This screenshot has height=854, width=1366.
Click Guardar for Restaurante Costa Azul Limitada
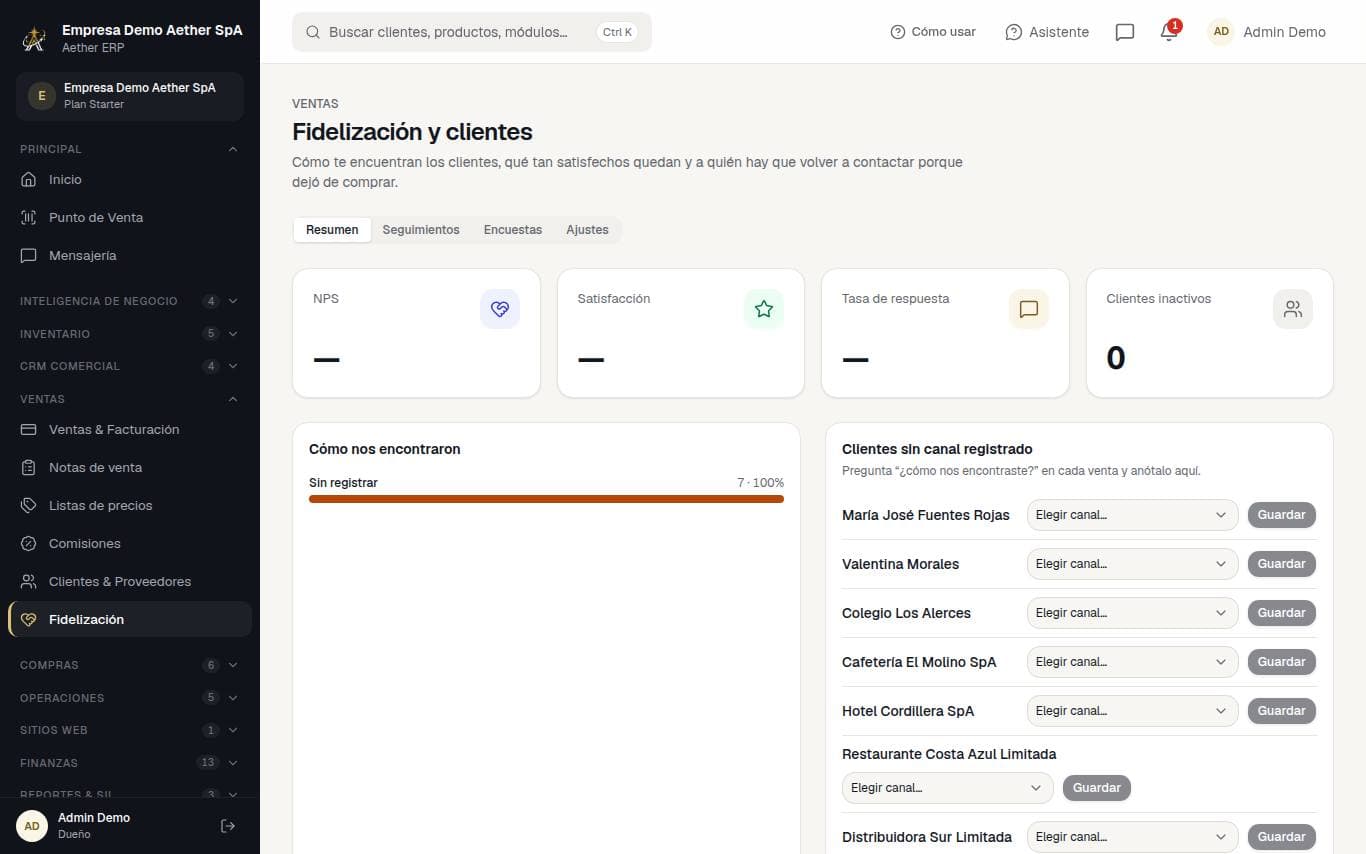[x=1097, y=788]
